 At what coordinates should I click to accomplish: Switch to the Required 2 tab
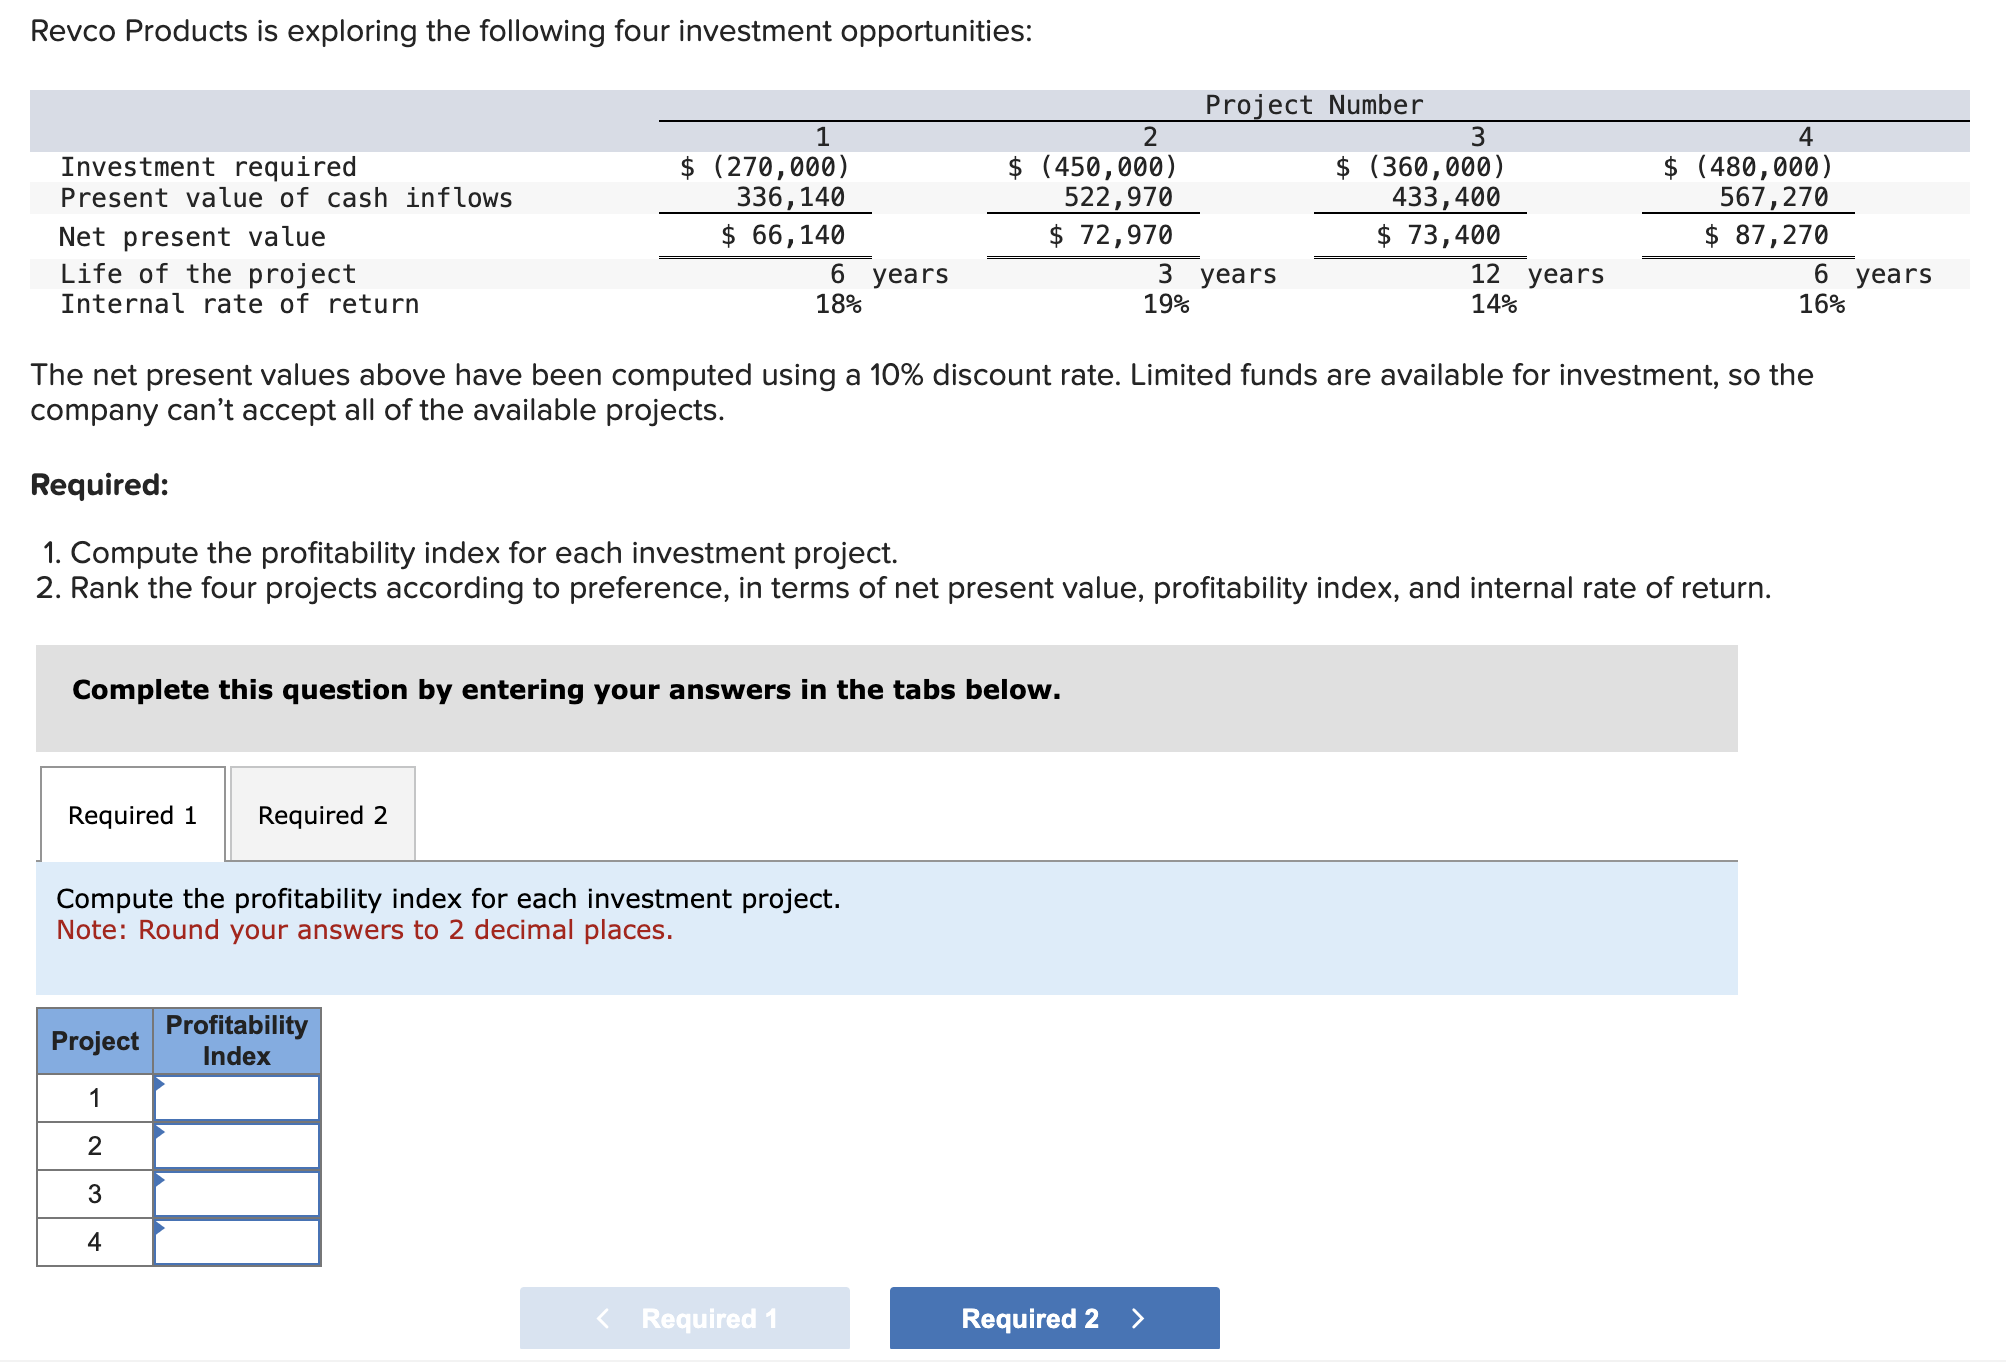322,815
